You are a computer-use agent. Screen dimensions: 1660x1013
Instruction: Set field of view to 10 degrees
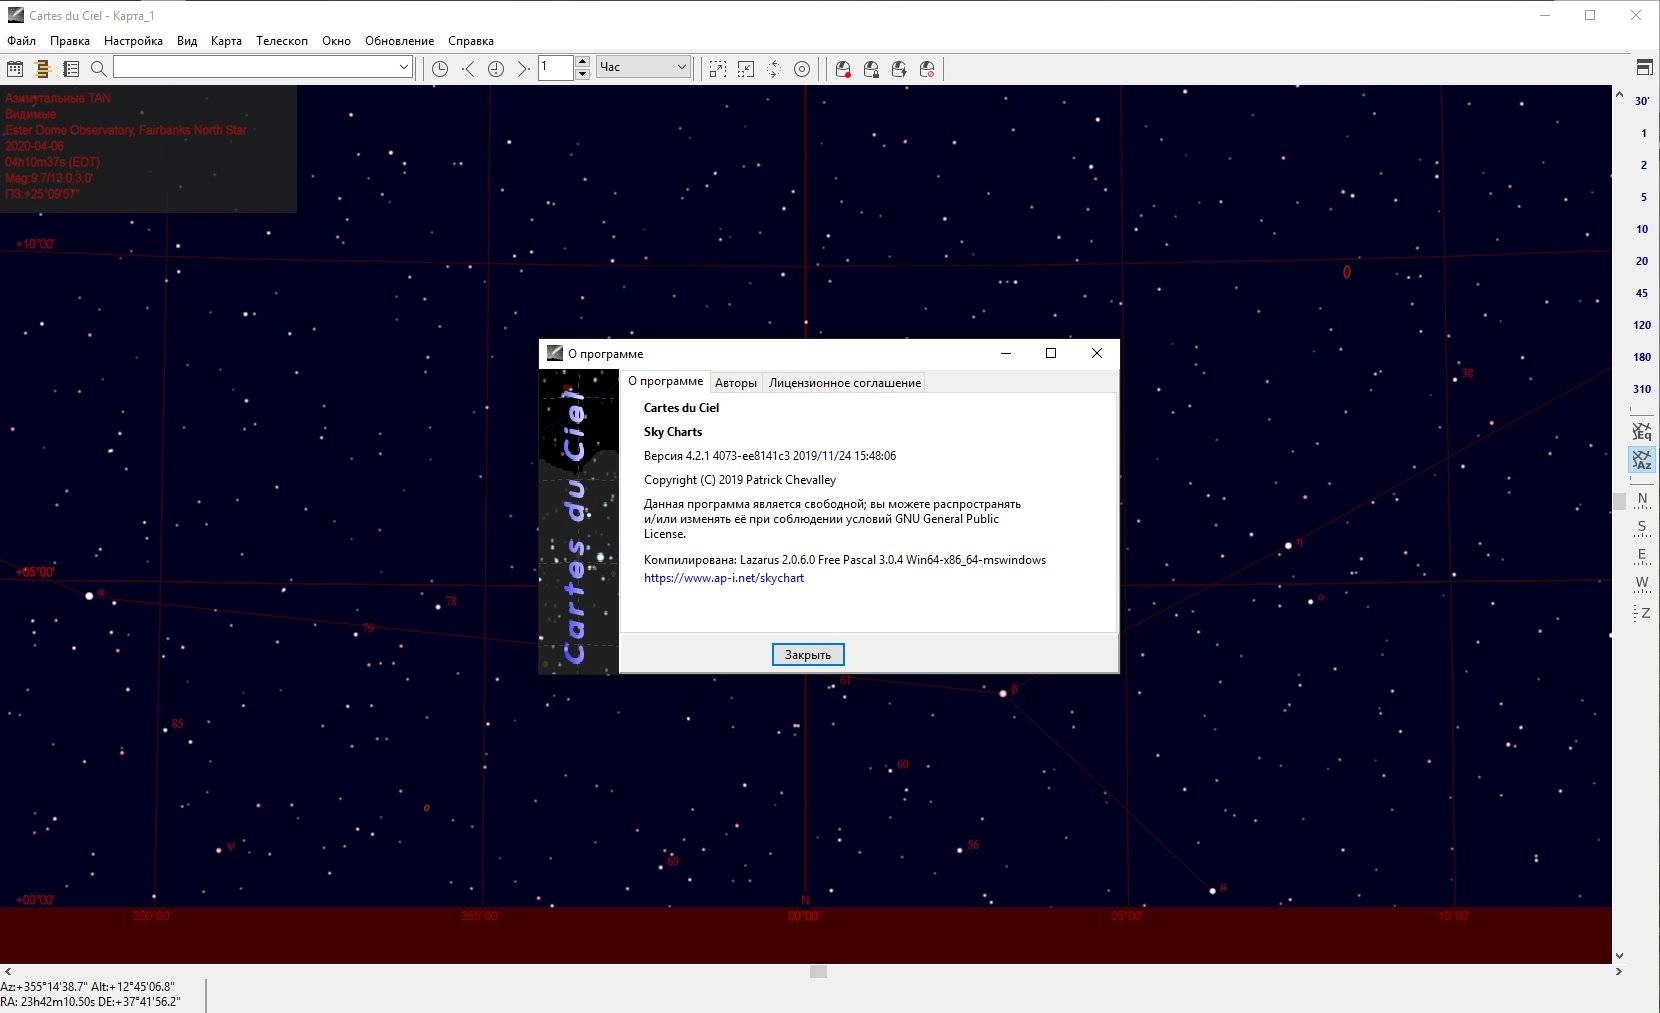tap(1642, 229)
